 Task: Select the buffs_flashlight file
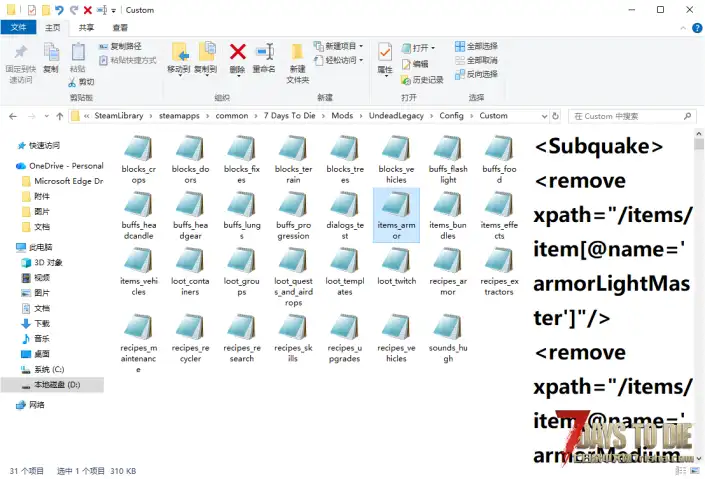point(448,160)
